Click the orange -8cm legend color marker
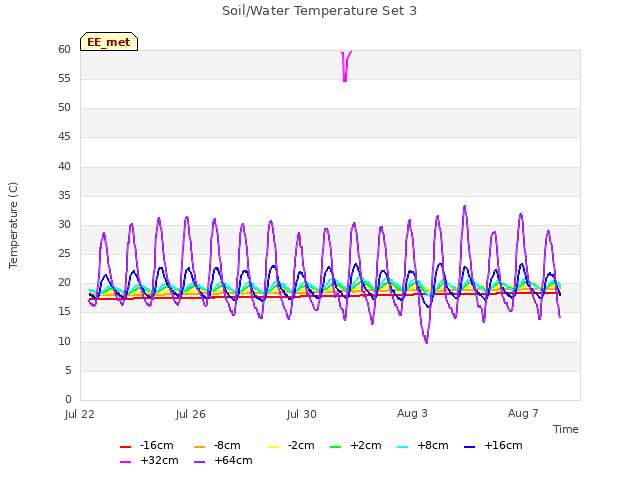Viewport: 640px width, 480px height. click(x=199, y=447)
